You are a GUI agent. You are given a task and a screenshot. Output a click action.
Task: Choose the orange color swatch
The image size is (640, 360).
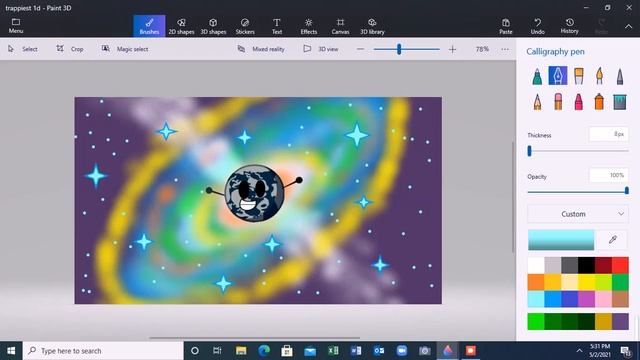[x=536, y=282]
